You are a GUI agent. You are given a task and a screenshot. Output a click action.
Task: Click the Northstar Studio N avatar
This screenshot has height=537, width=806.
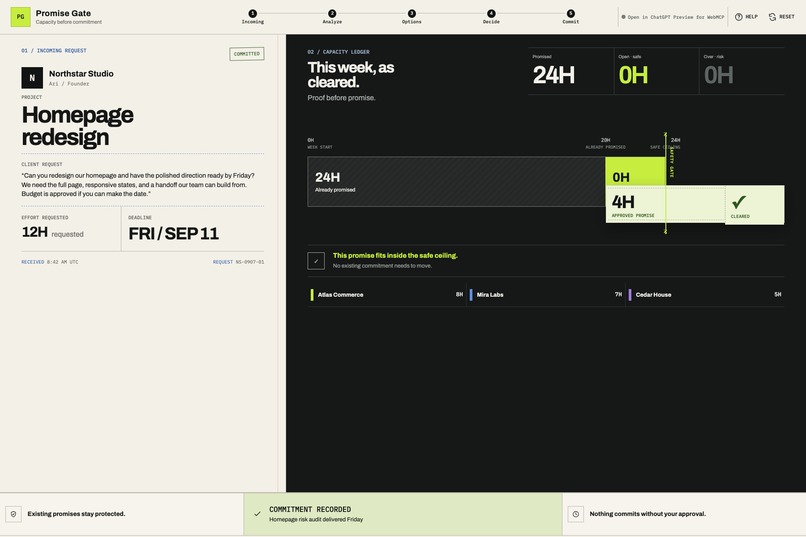[32, 78]
